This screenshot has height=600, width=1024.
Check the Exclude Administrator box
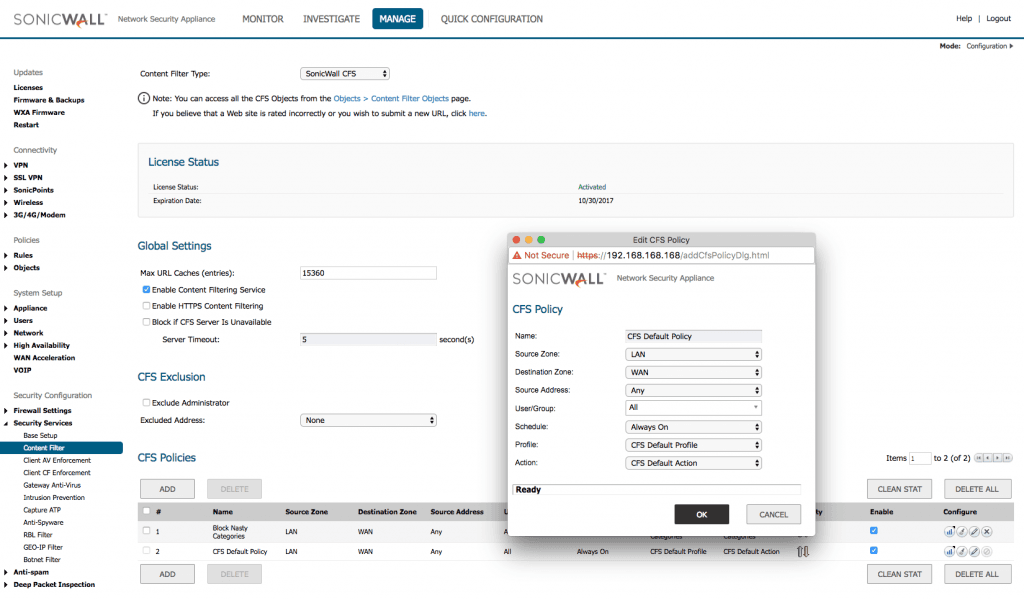click(x=146, y=403)
